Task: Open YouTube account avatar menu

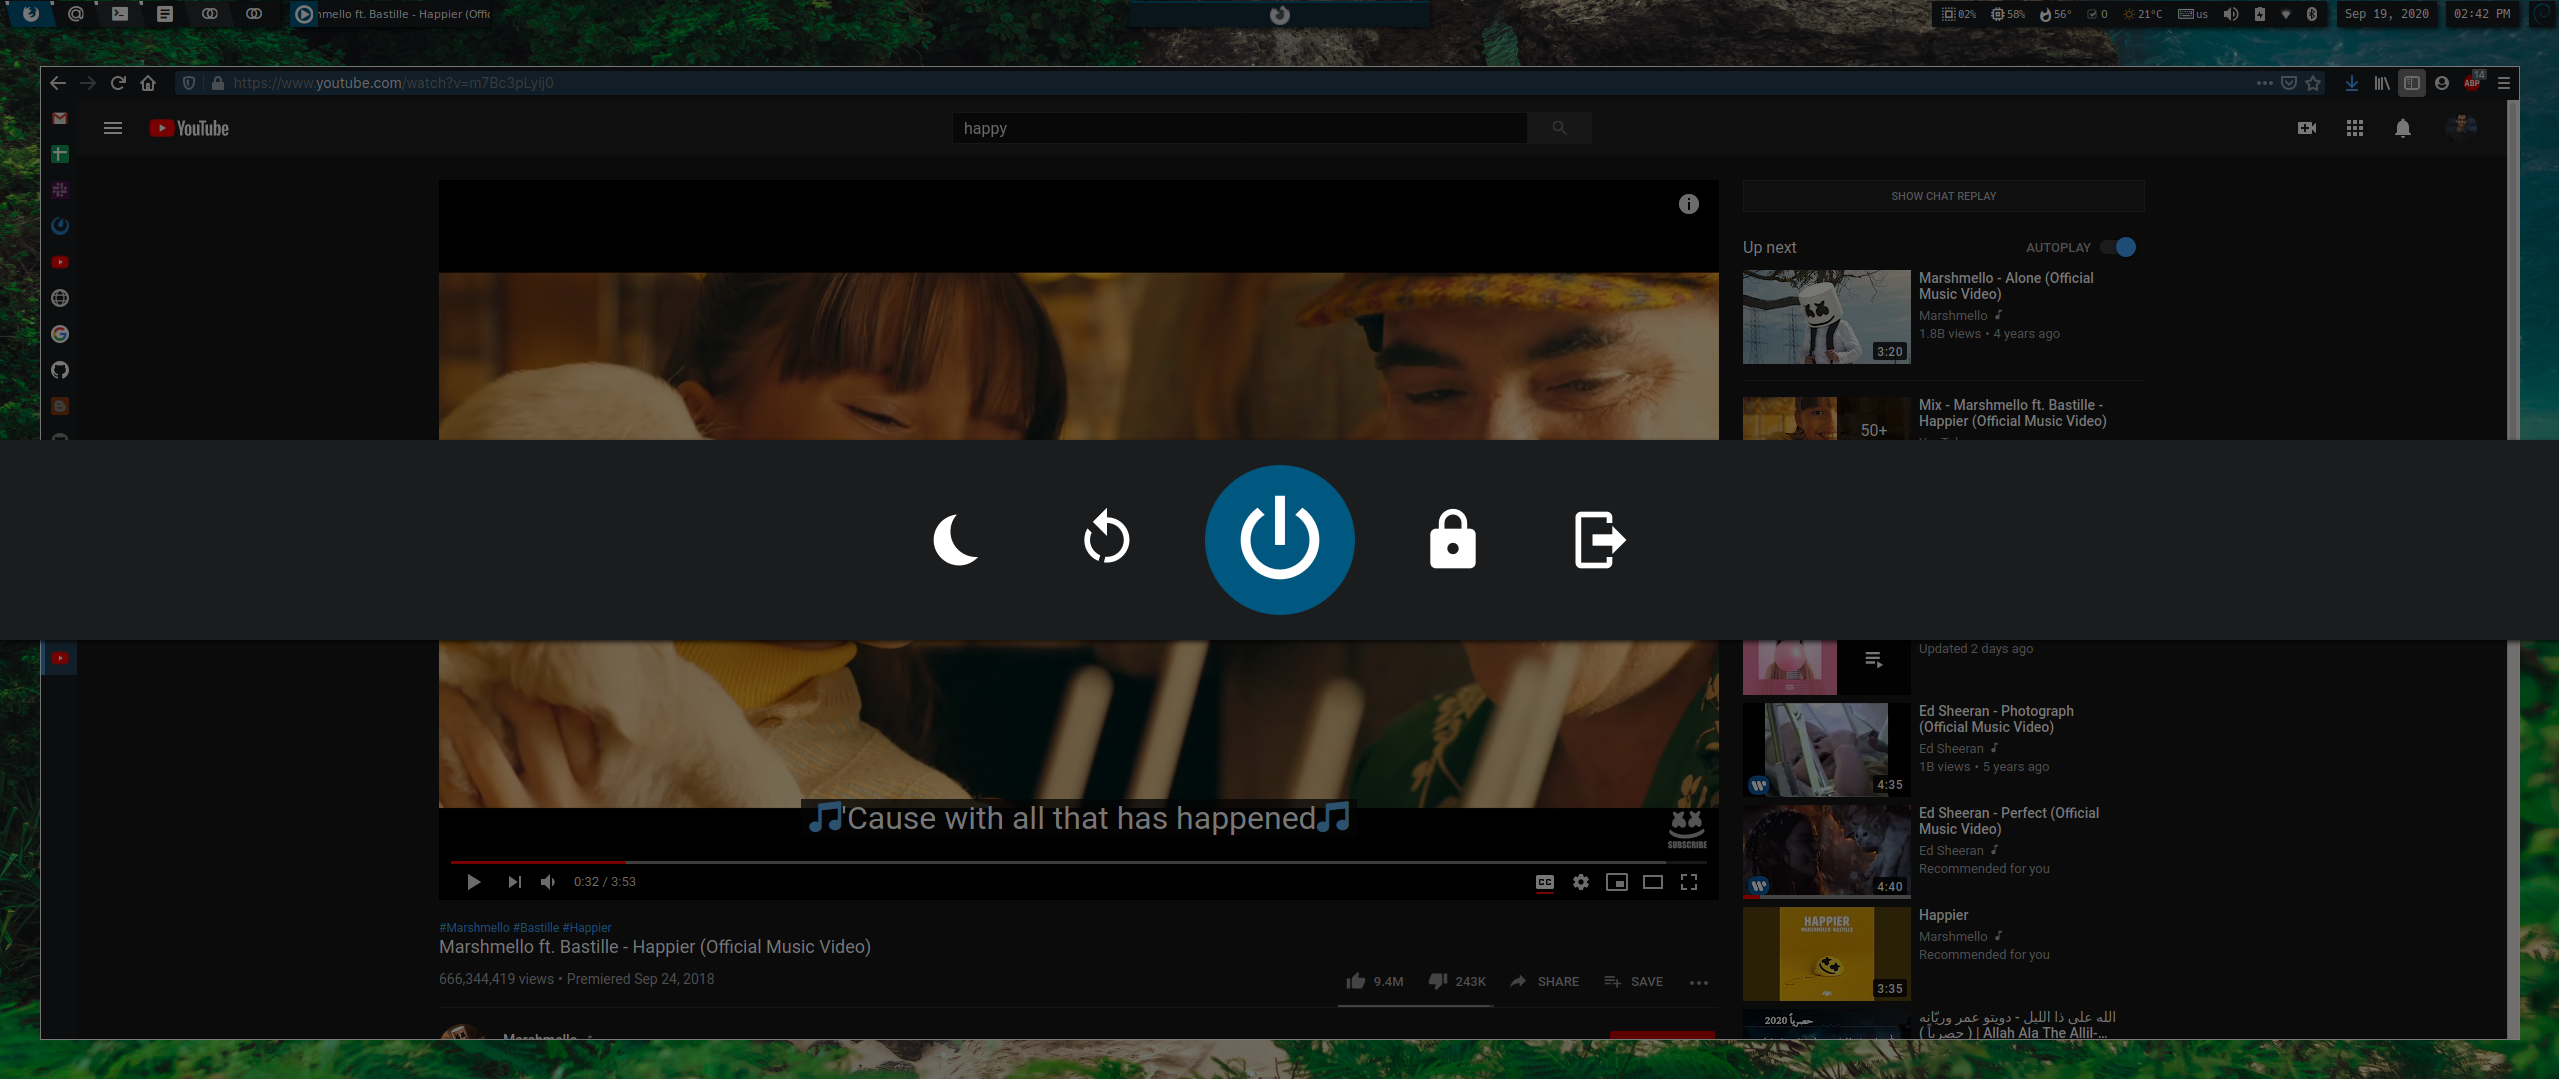Action: (x=2461, y=127)
